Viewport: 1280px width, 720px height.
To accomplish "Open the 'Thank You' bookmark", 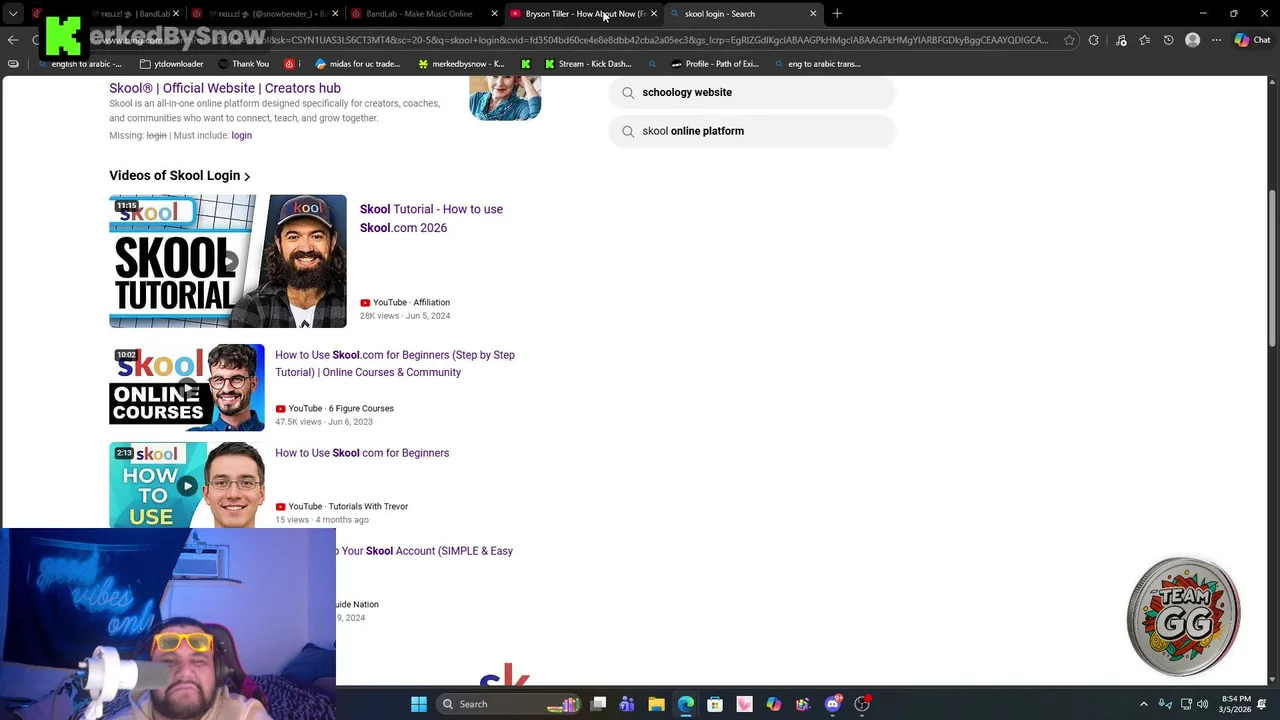I will (x=243, y=64).
